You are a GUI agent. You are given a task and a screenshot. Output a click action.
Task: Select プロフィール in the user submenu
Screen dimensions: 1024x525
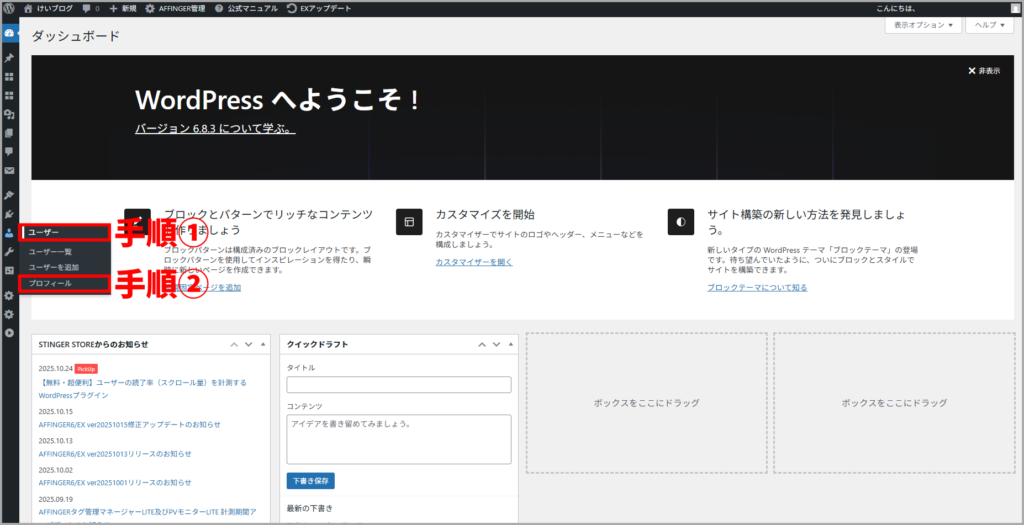(x=50, y=284)
